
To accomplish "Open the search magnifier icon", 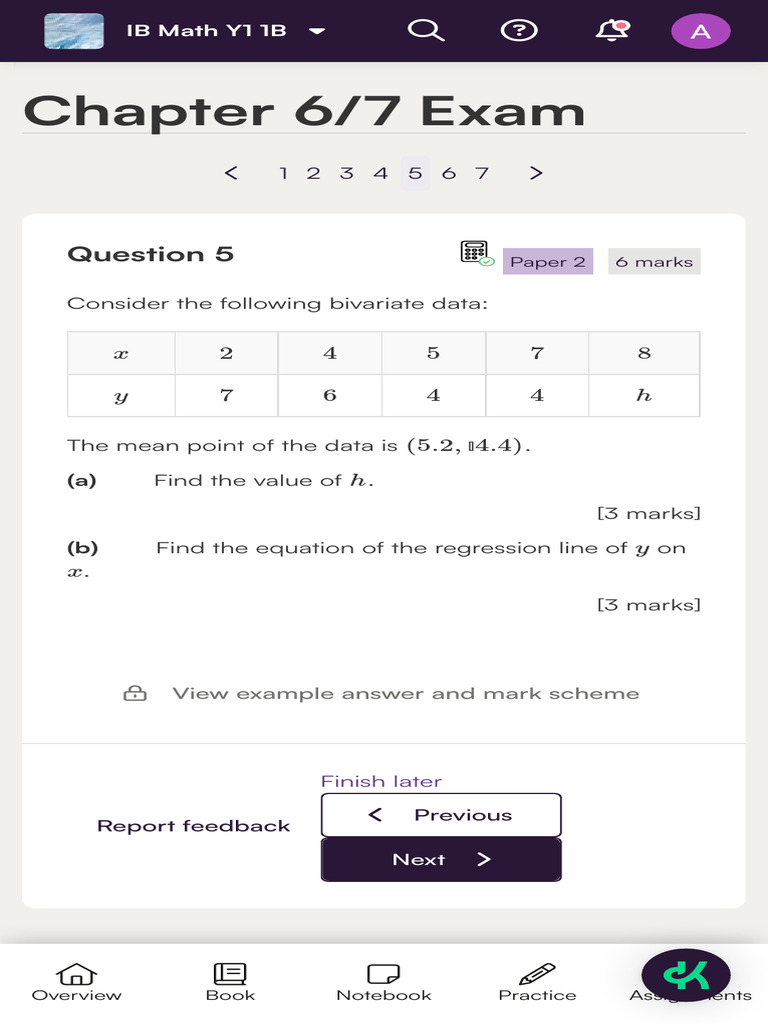I will [425, 31].
